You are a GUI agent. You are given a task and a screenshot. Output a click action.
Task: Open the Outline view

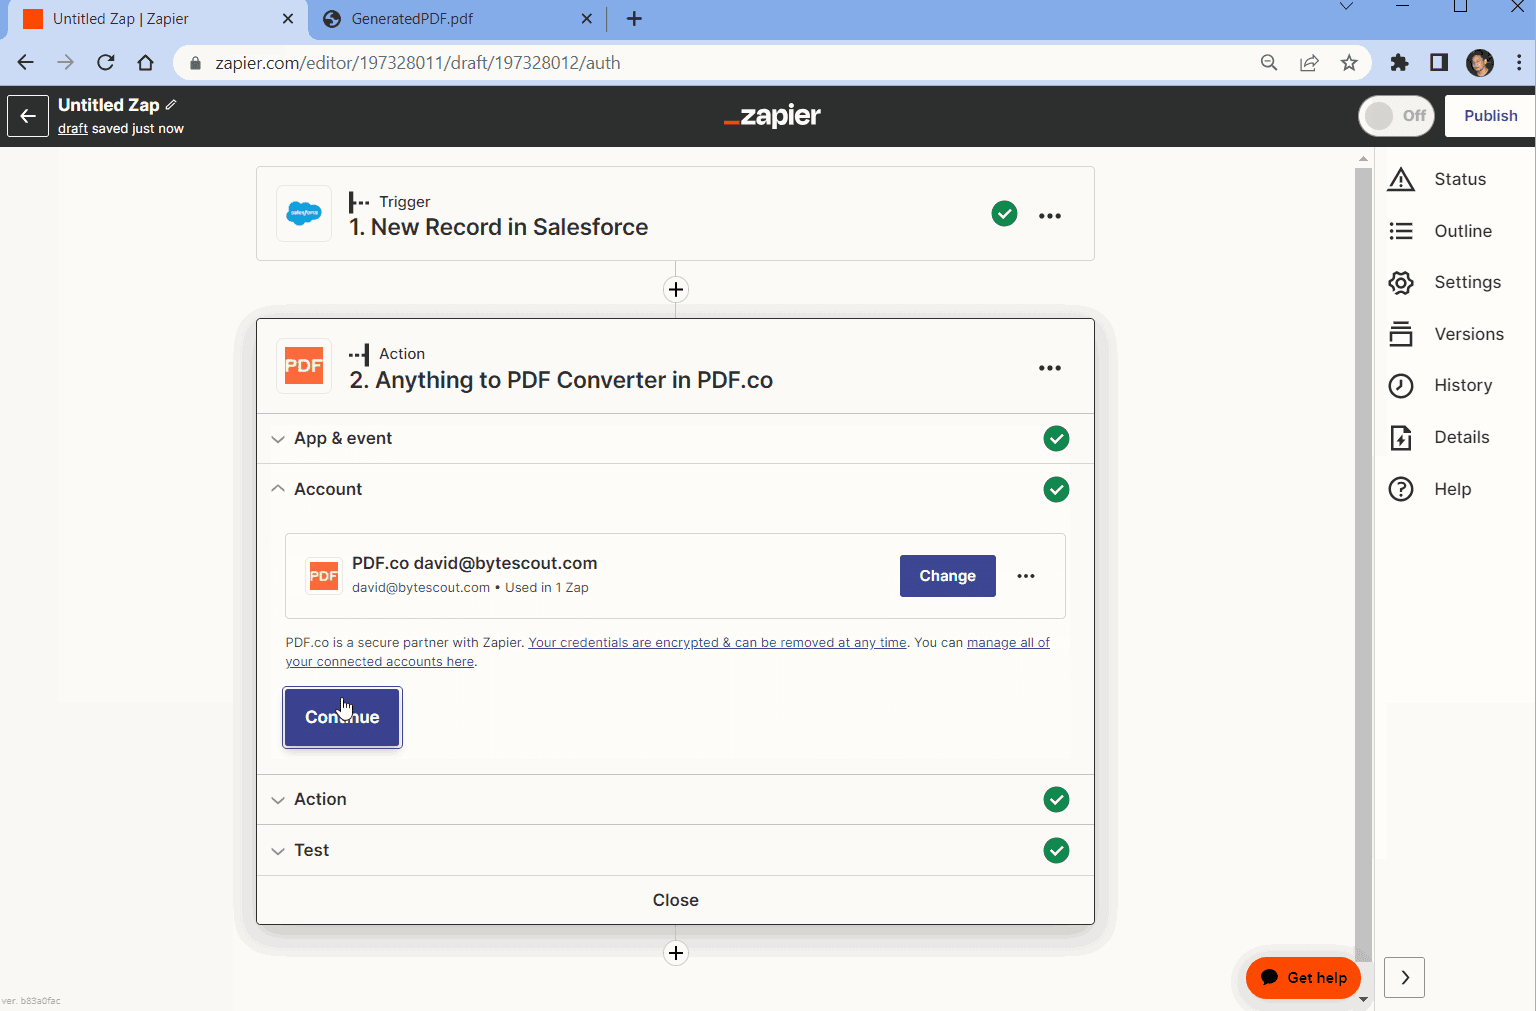1463,231
